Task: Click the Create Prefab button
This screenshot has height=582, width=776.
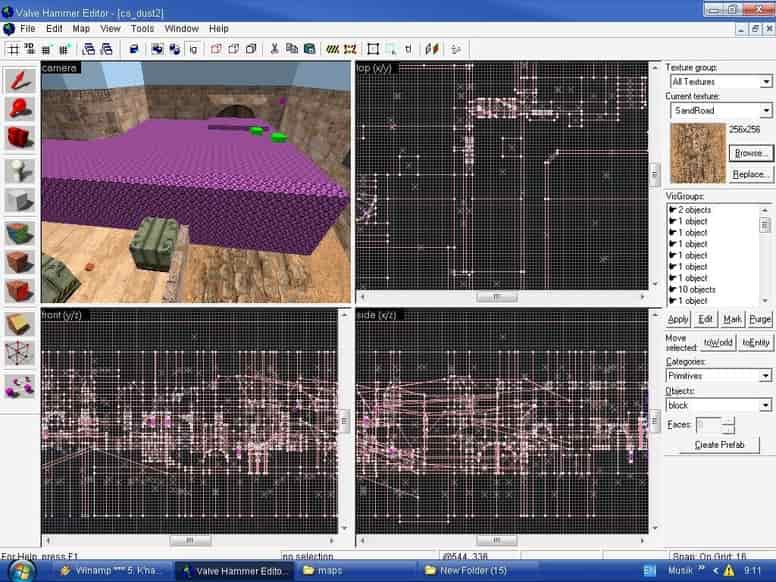Action: pos(719,444)
